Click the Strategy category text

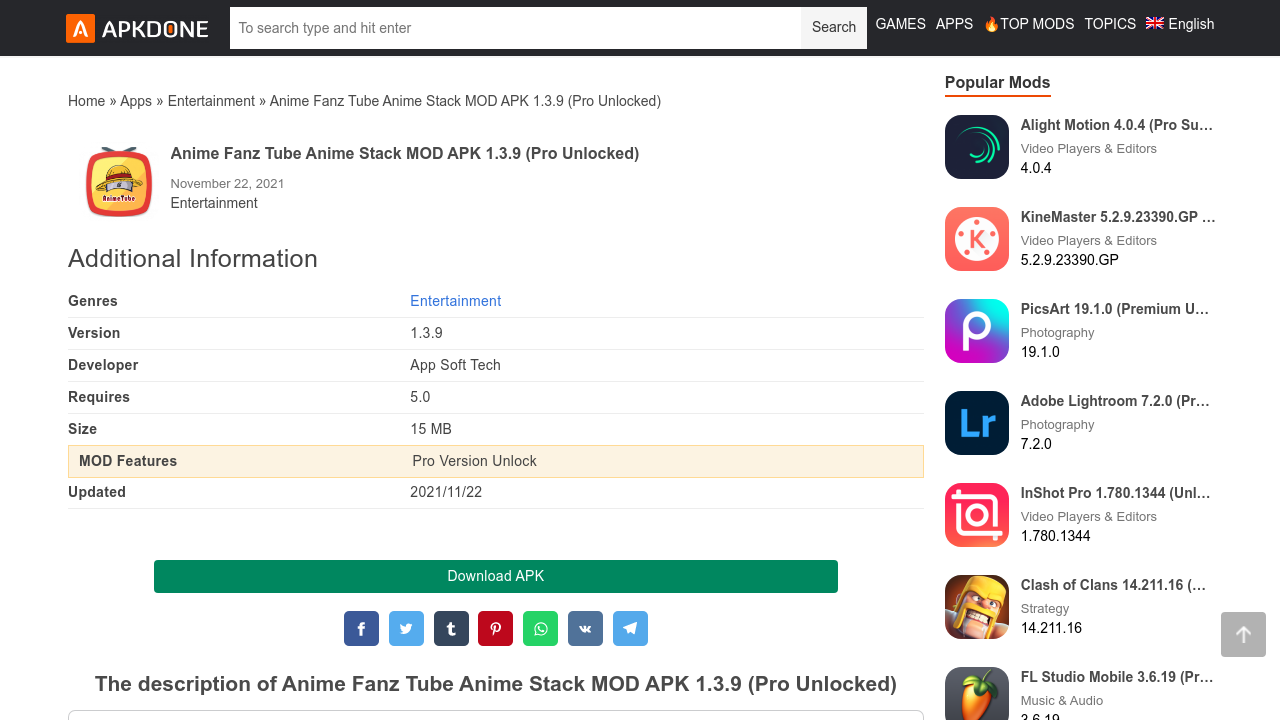click(x=1045, y=609)
